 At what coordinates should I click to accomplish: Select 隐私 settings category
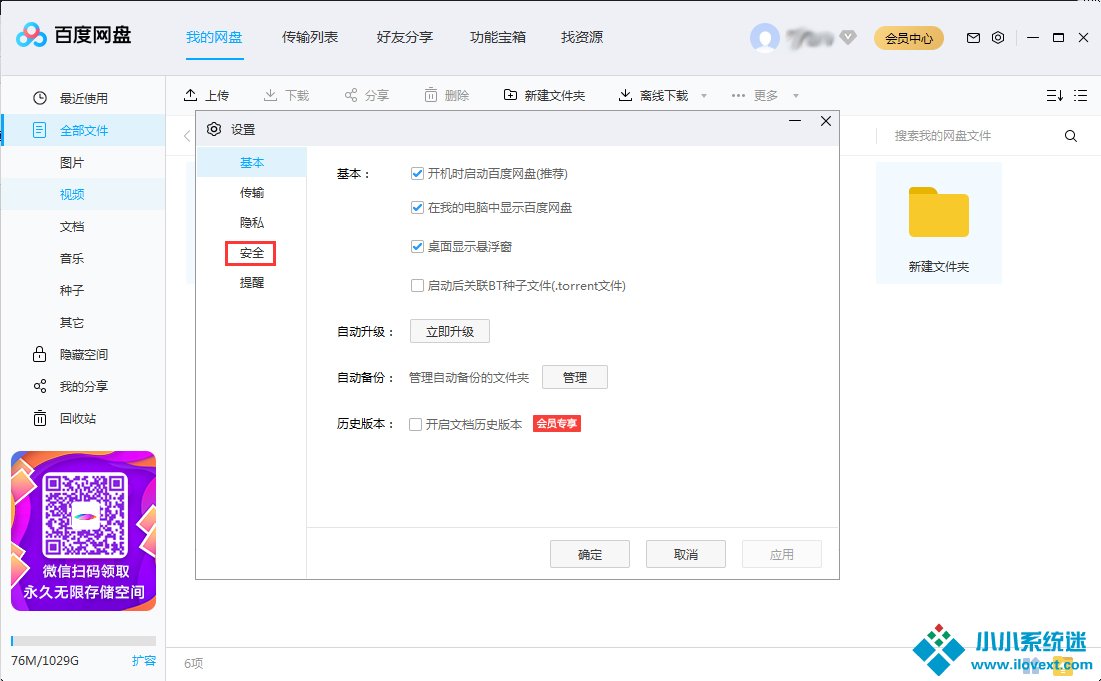point(252,223)
